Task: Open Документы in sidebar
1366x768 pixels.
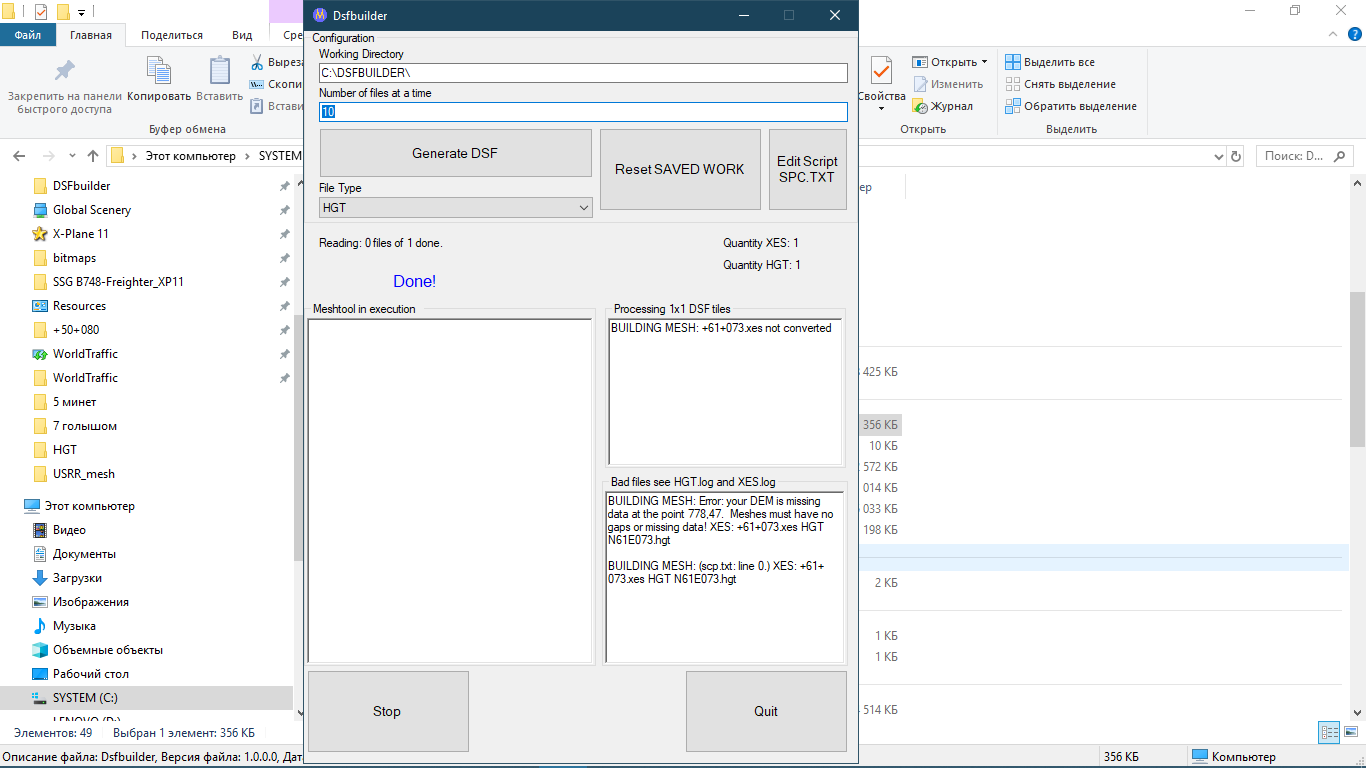Action: tap(84, 554)
